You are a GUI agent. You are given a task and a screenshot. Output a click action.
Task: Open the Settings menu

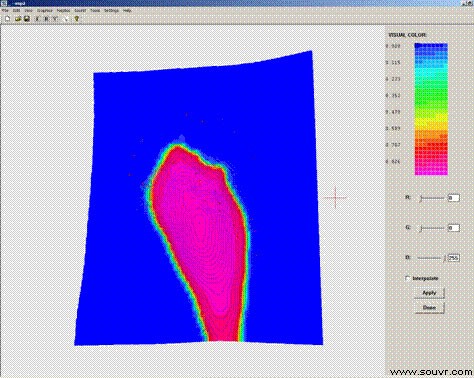point(111,11)
